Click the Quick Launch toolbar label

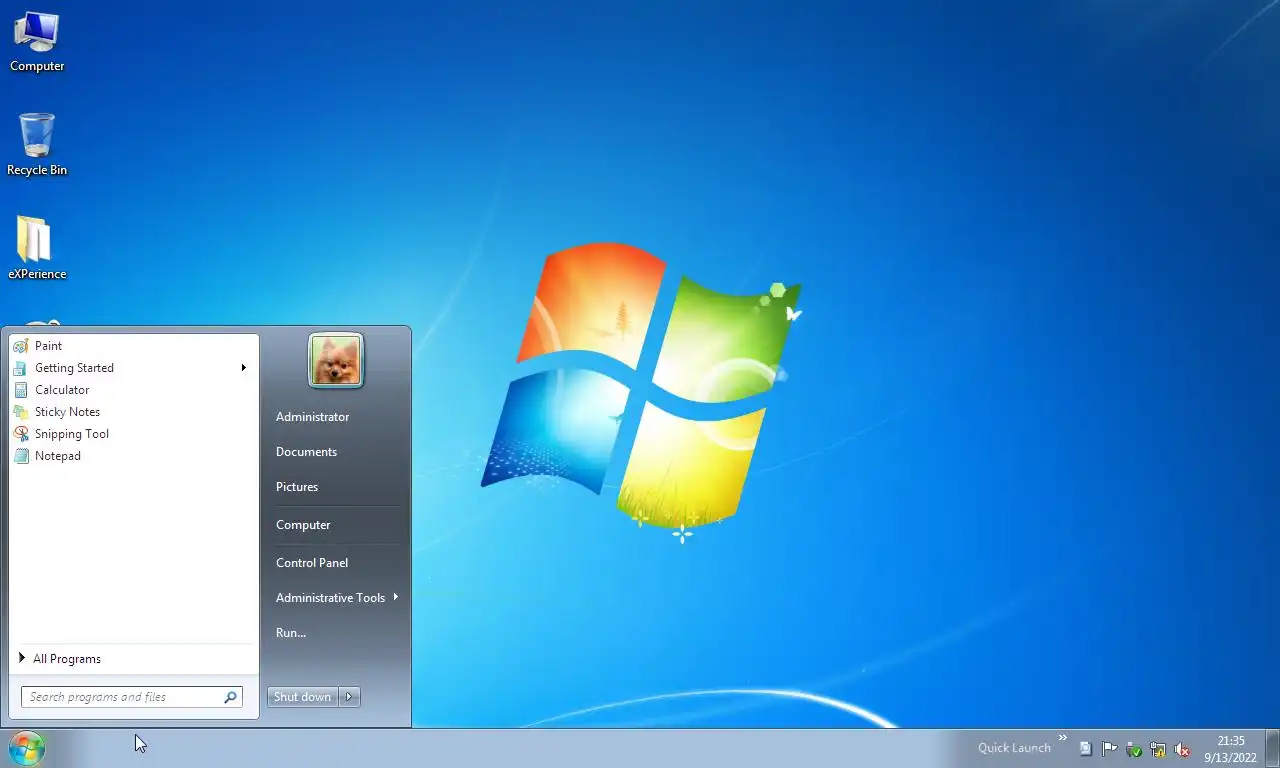point(1014,748)
